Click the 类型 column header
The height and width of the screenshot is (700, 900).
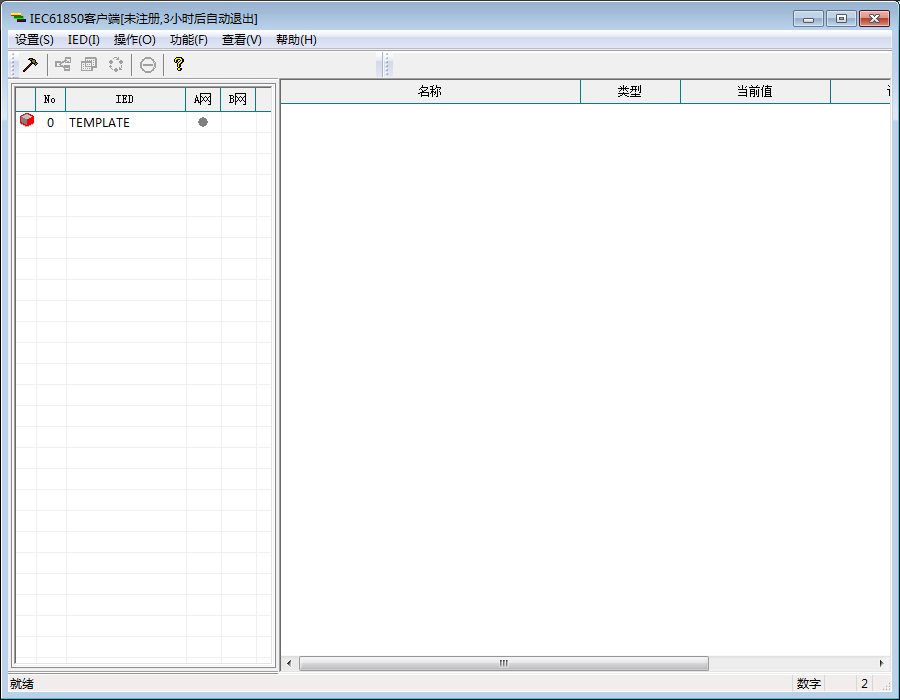click(x=630, y=91)
